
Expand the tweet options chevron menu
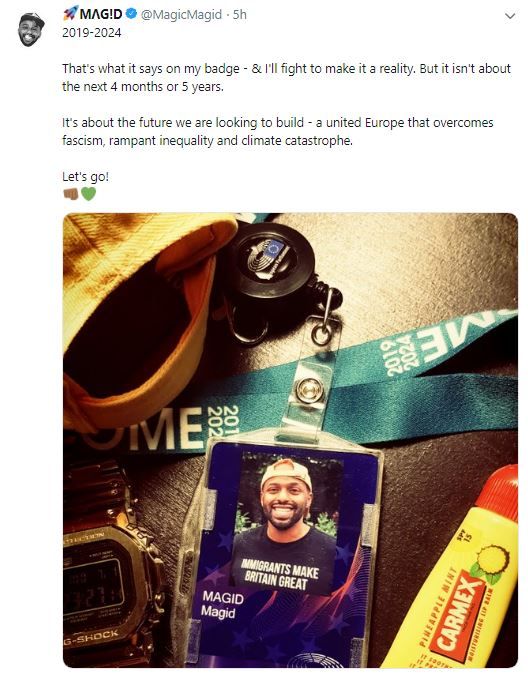pyautogui.click(x=510, y=16)
